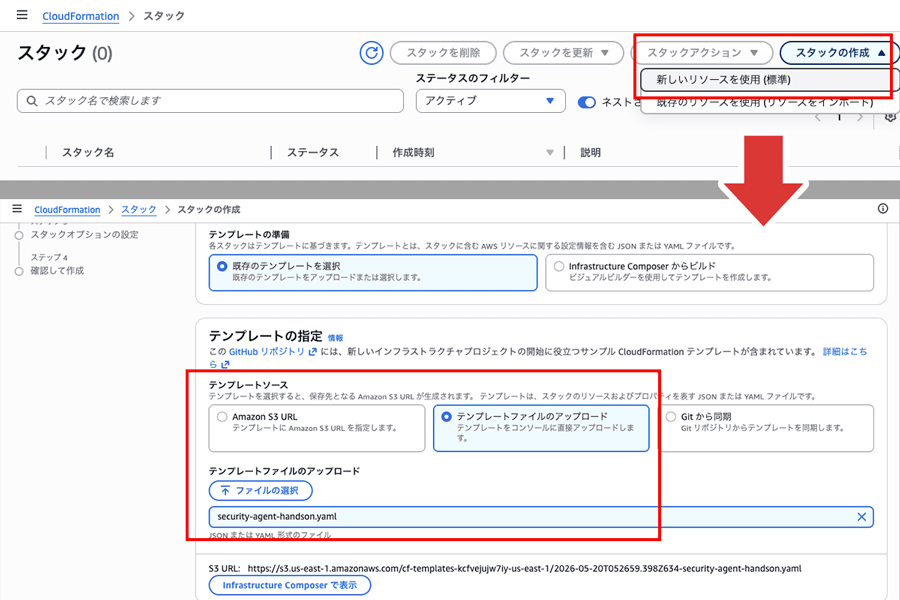Choose Amazon S3 URL template source
Viewport: 900px width, 600px height.
pyautogui.click(x=317, y=428)
